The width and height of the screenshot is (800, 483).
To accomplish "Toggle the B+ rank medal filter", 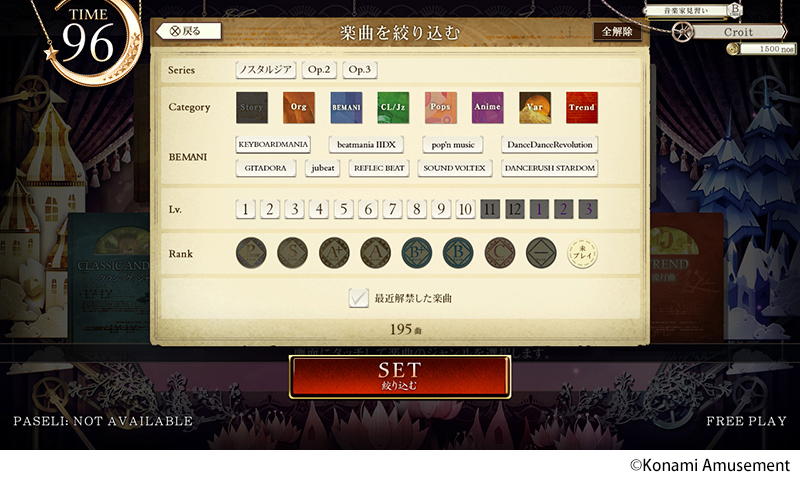I will pyautogui.click(x=417, y=252).
